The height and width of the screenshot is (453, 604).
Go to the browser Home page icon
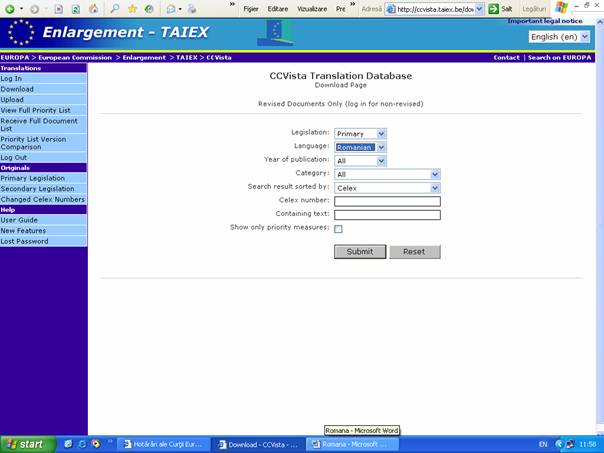(93, 9)
